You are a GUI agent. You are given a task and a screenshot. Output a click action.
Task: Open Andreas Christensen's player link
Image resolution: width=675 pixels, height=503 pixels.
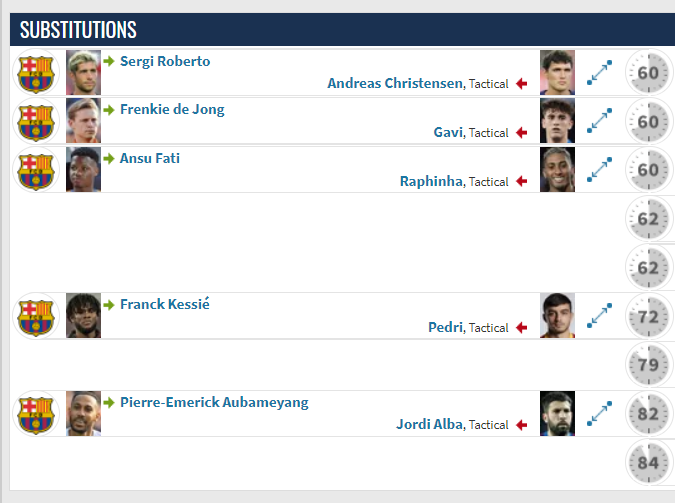tap(396, 83)
